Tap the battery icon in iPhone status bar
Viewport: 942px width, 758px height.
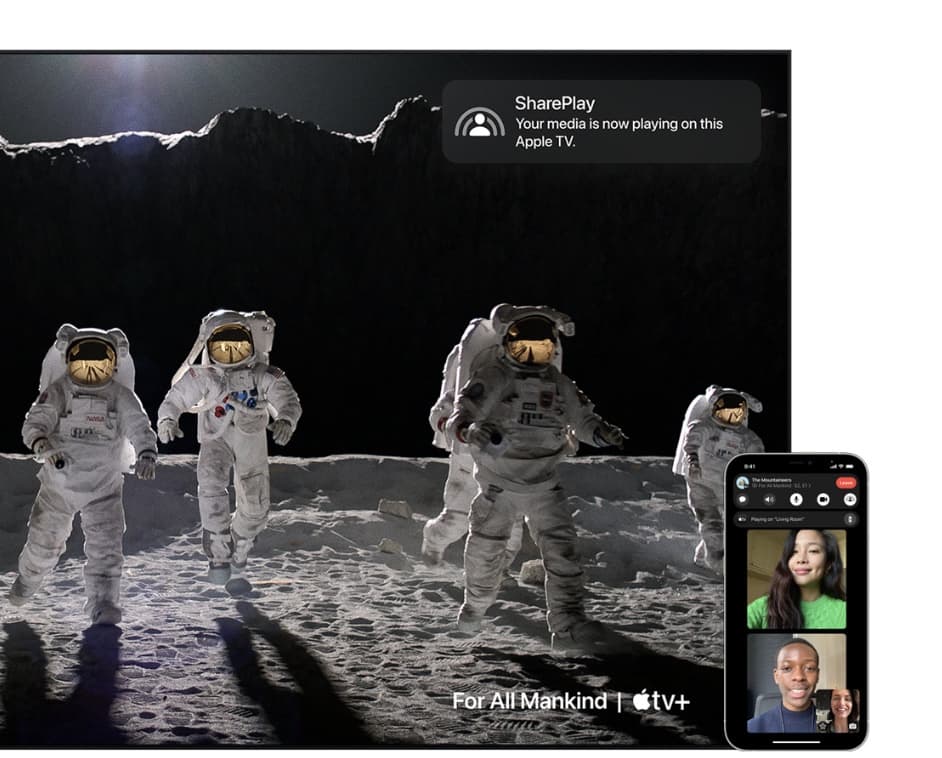coord(849,466)
